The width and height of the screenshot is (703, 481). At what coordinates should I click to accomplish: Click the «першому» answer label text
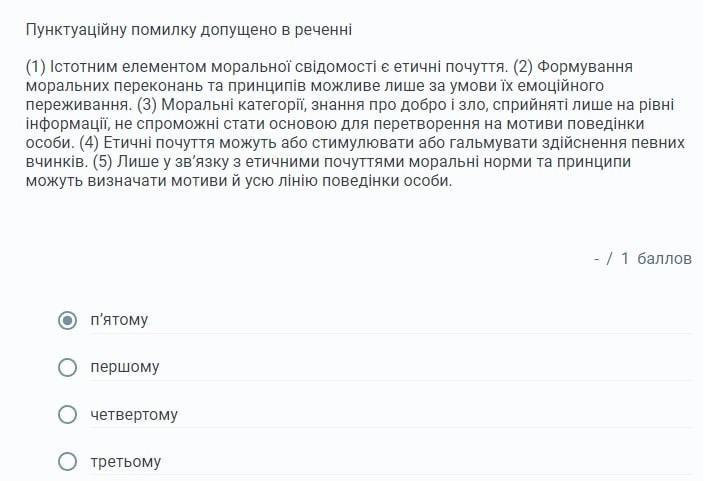click(125, 367)
